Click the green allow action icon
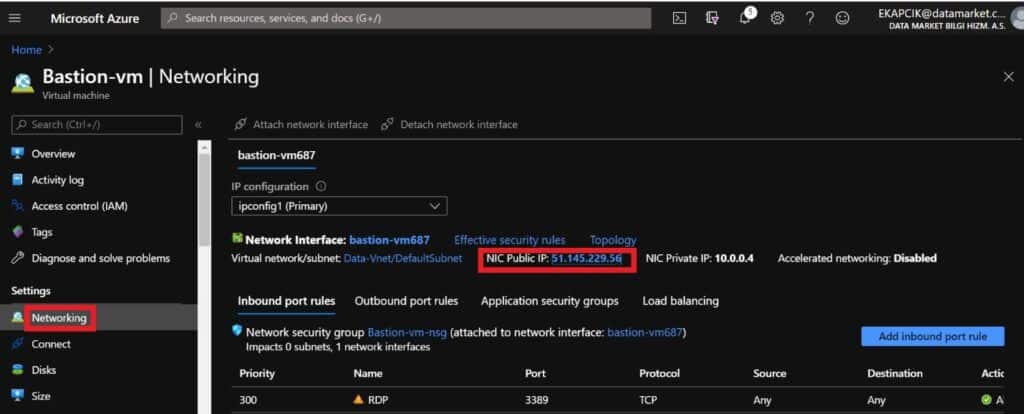 [x=986, y=399]
